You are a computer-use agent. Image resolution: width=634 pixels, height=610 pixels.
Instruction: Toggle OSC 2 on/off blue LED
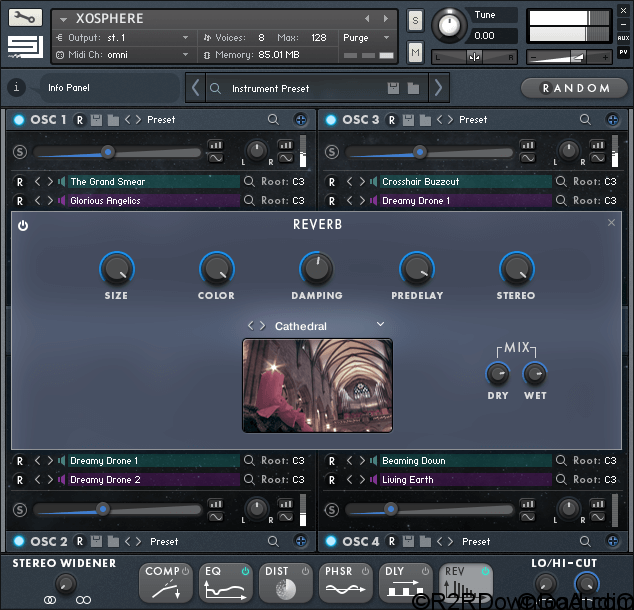tap(19, 541)
